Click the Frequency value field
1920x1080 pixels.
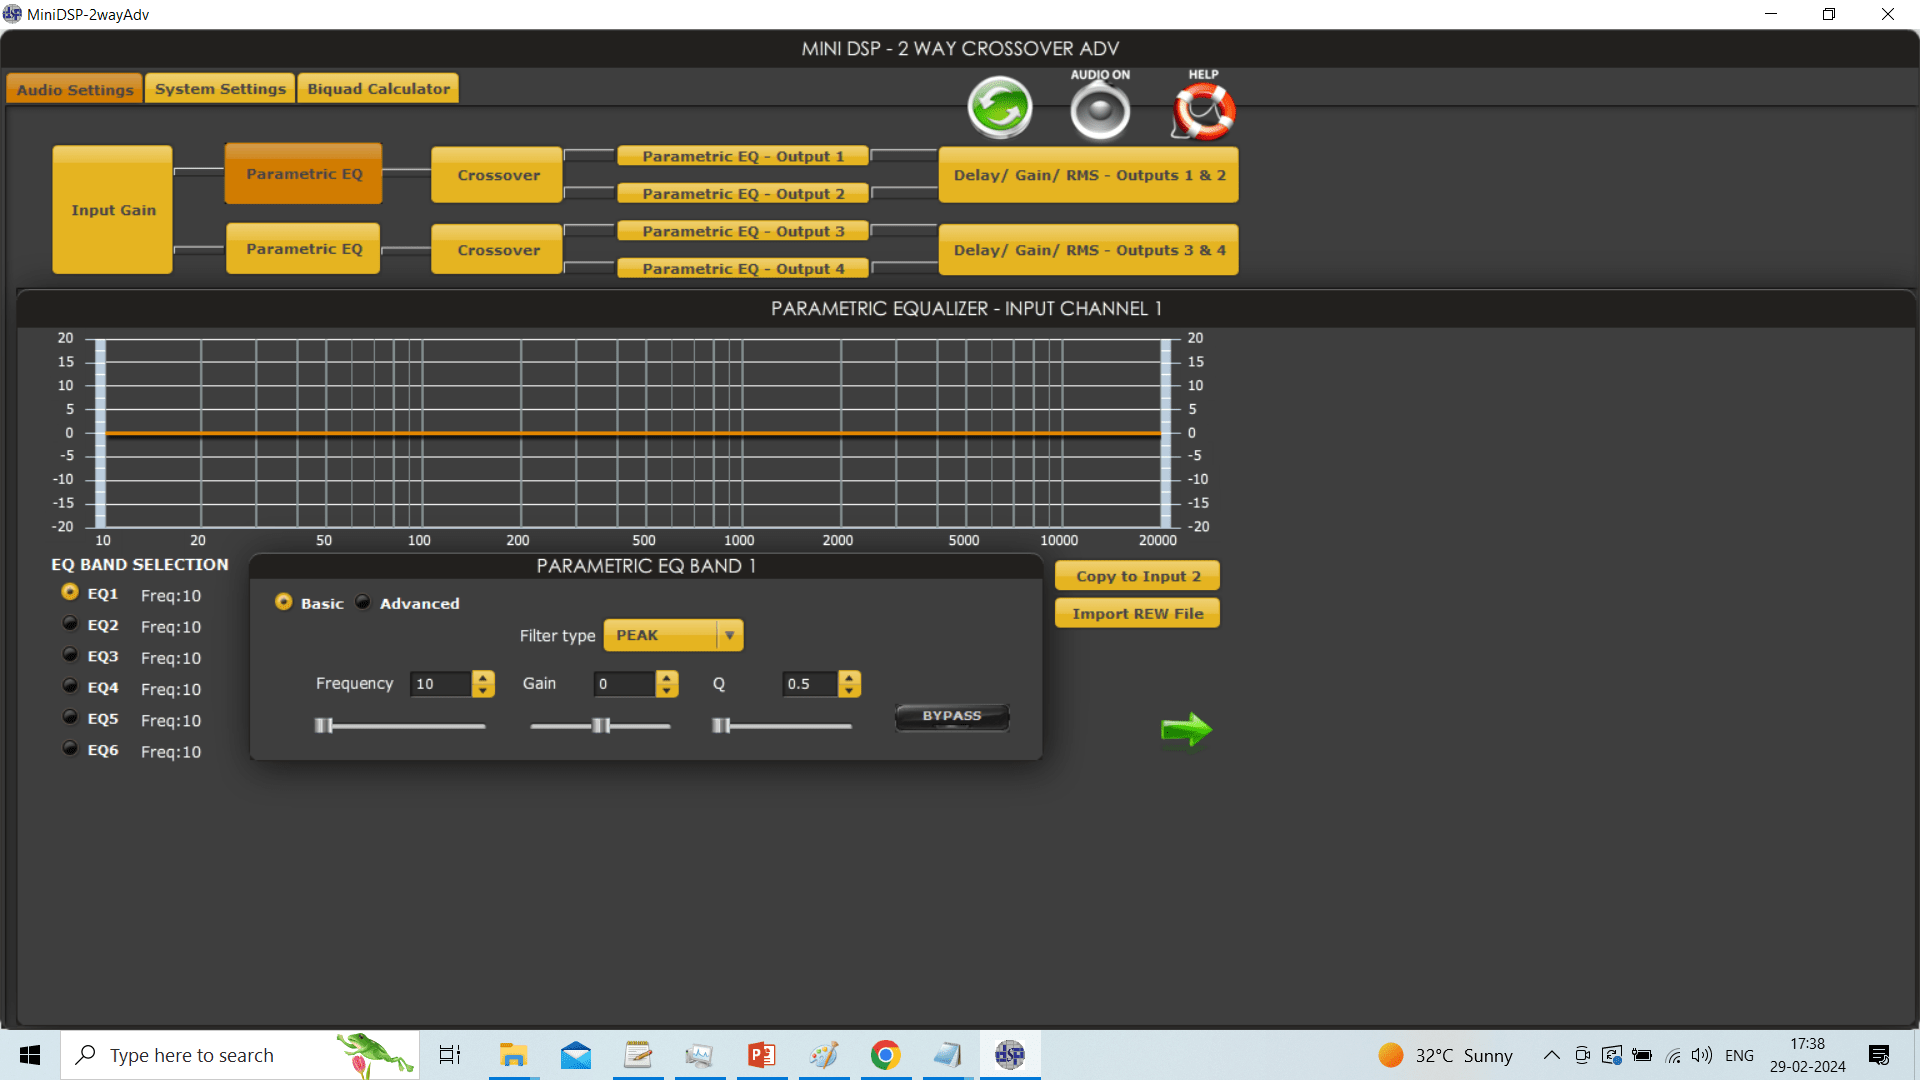click(x=440, y=684)
